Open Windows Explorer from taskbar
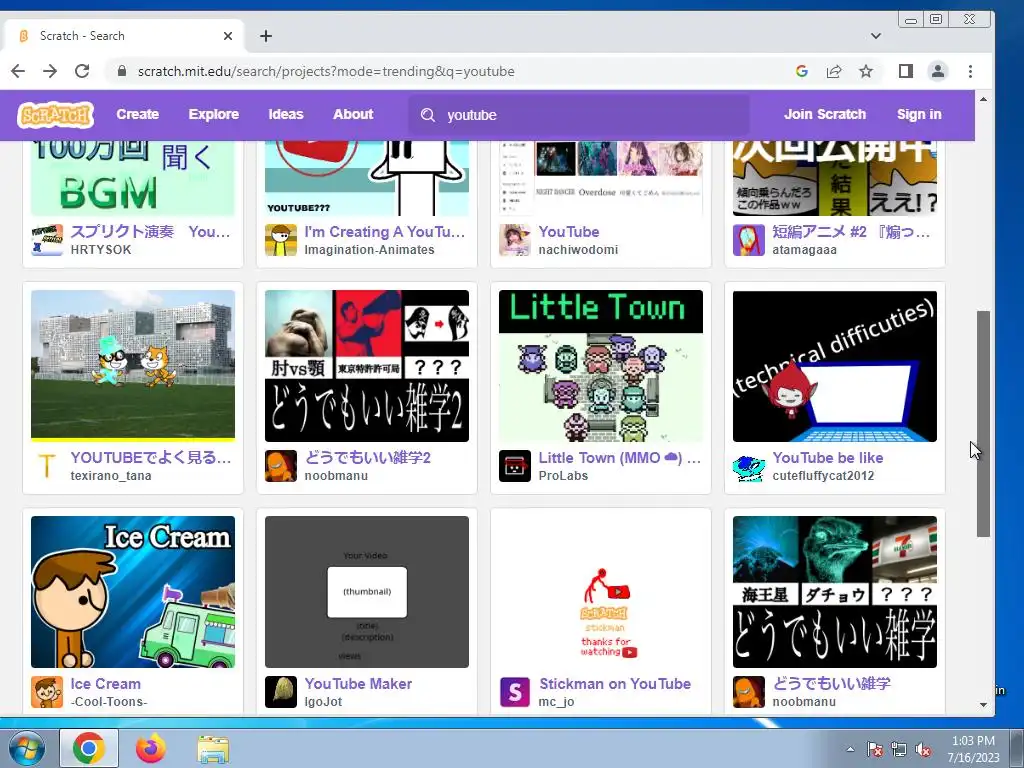The image size is (1024, 768). click(x=213, y=748)
